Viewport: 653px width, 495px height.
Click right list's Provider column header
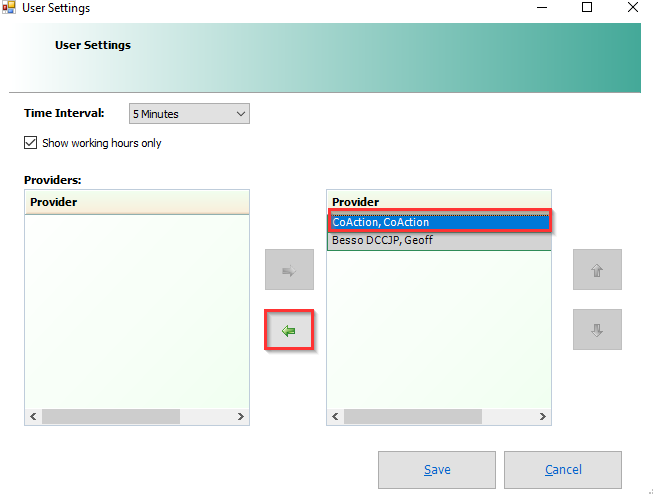(439, 202)
